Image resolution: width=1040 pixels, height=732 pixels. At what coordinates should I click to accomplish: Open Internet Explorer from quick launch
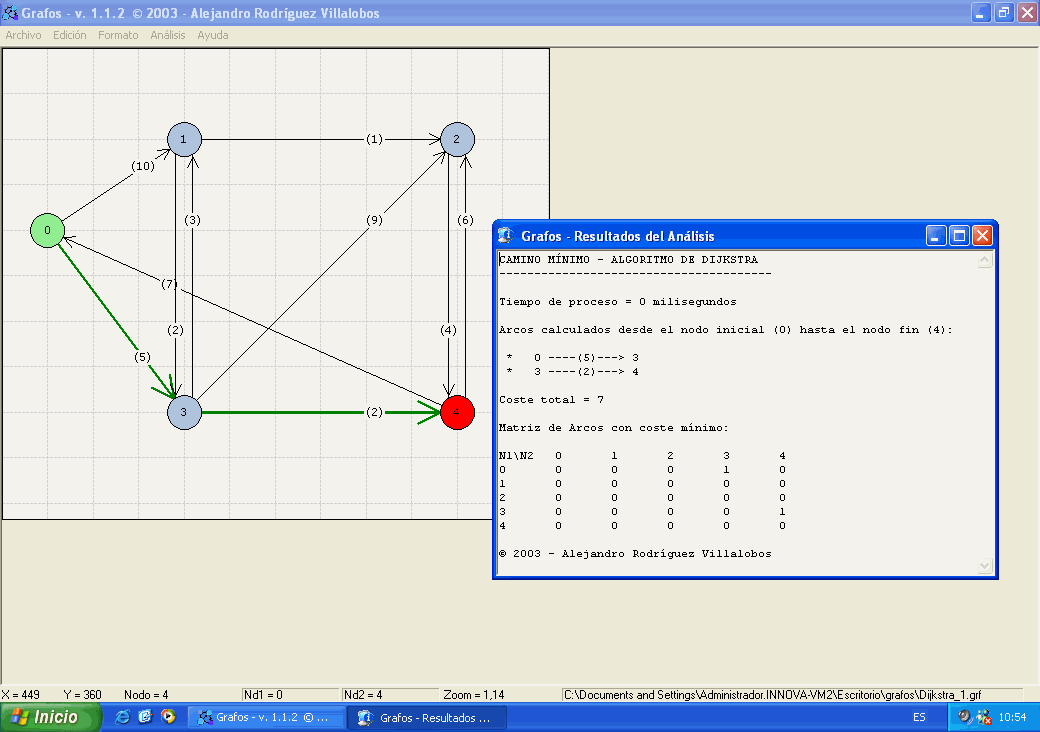pos(123,717)
